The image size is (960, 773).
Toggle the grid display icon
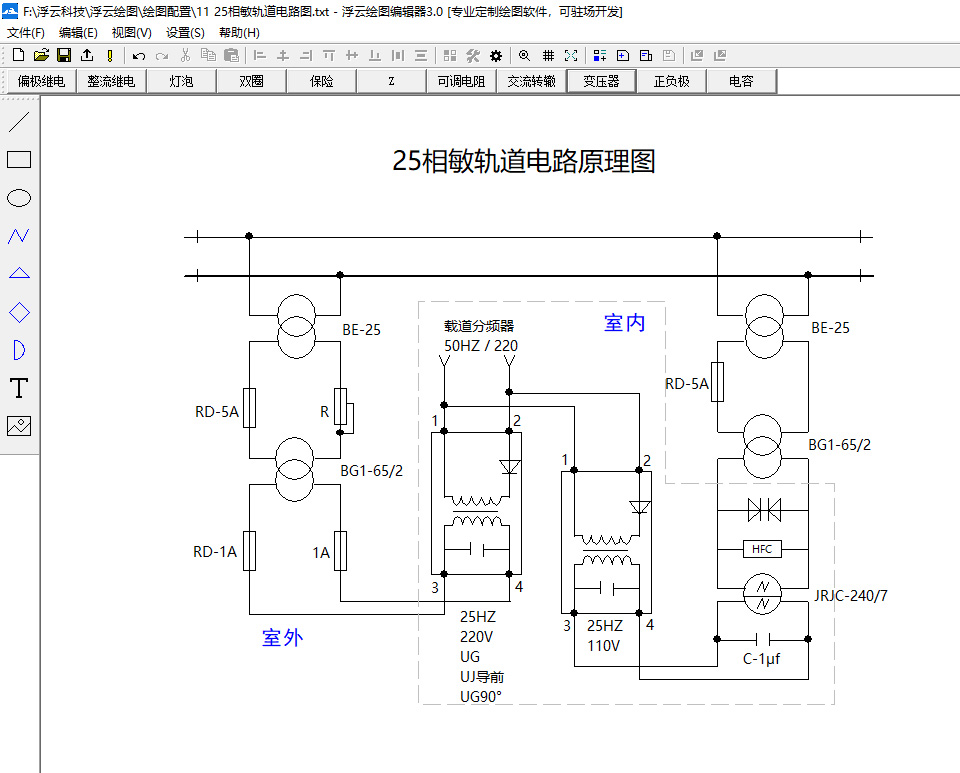tap(548, 56)
